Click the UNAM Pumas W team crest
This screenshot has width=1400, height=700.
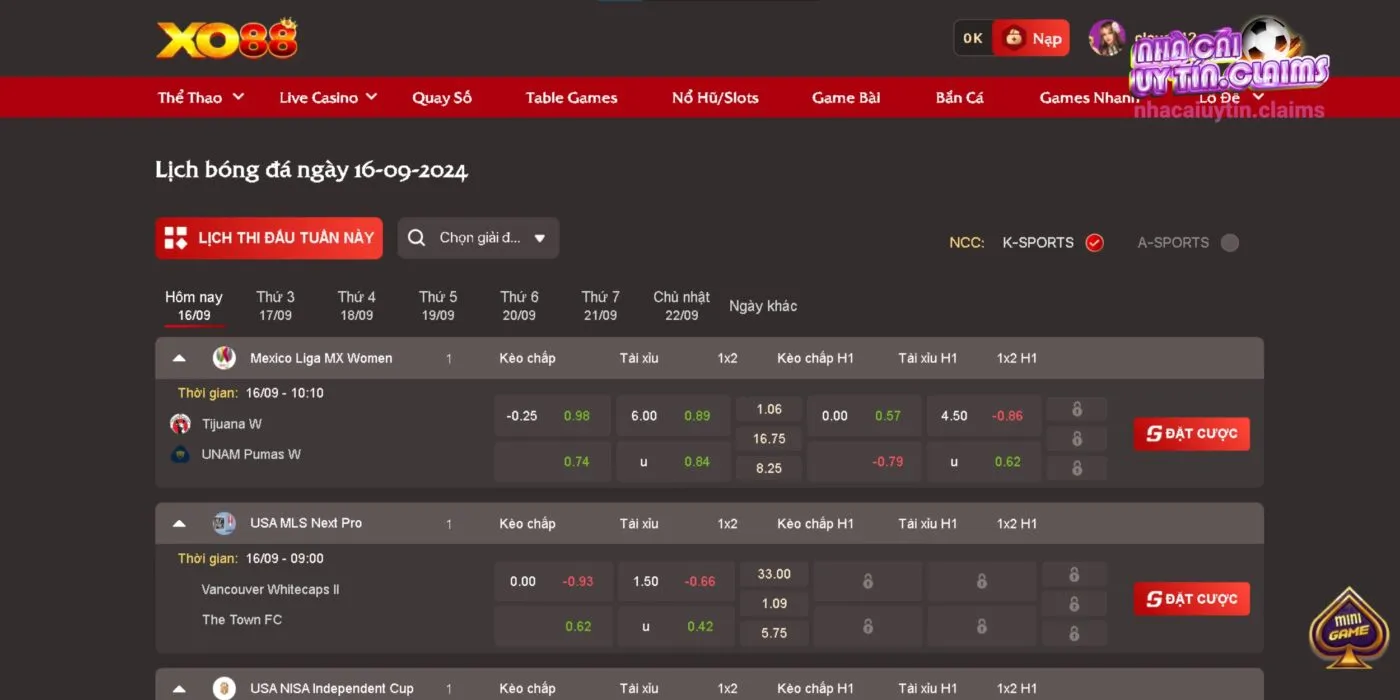coord(180,454)
